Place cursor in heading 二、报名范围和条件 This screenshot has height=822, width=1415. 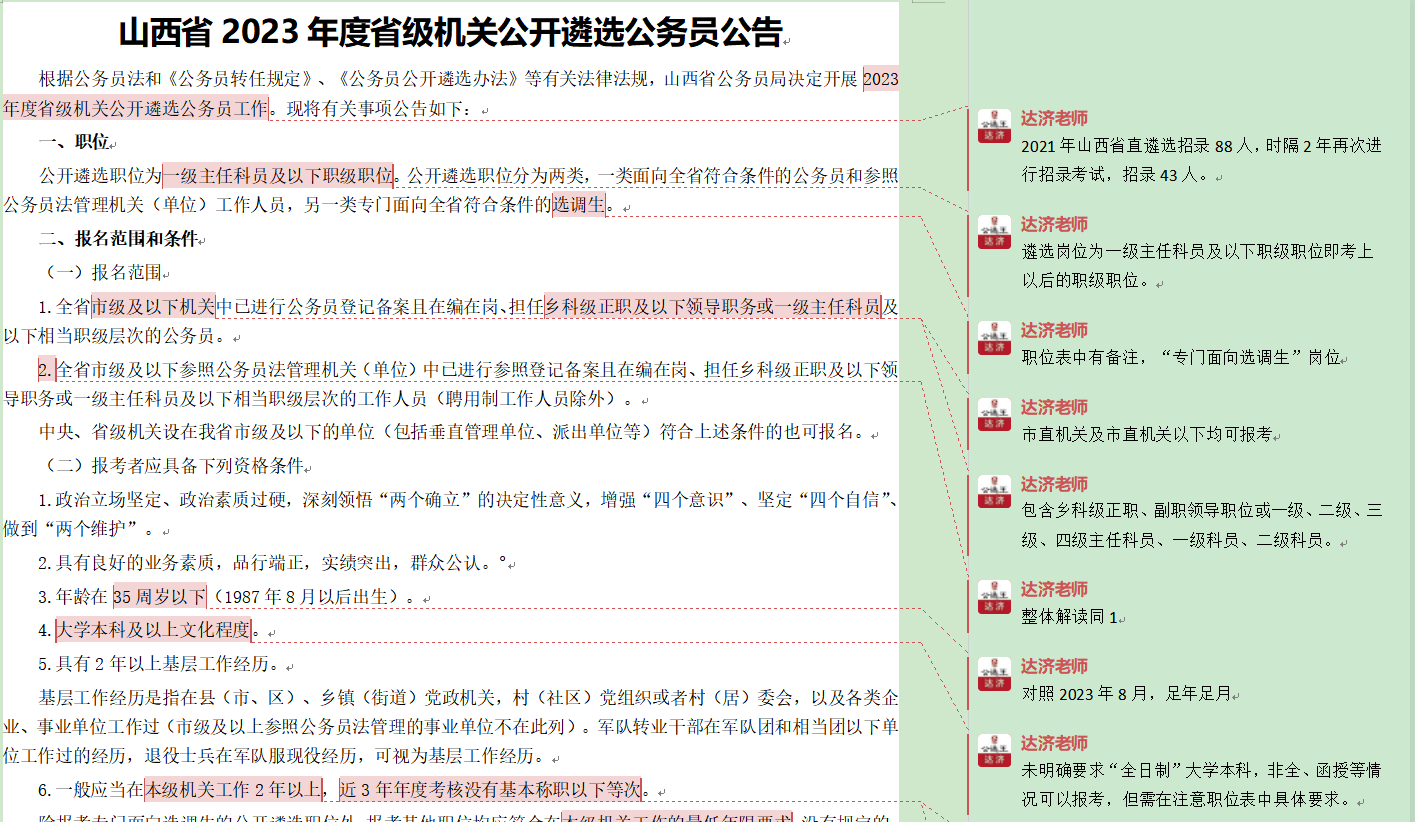click(x=118, y=240)
